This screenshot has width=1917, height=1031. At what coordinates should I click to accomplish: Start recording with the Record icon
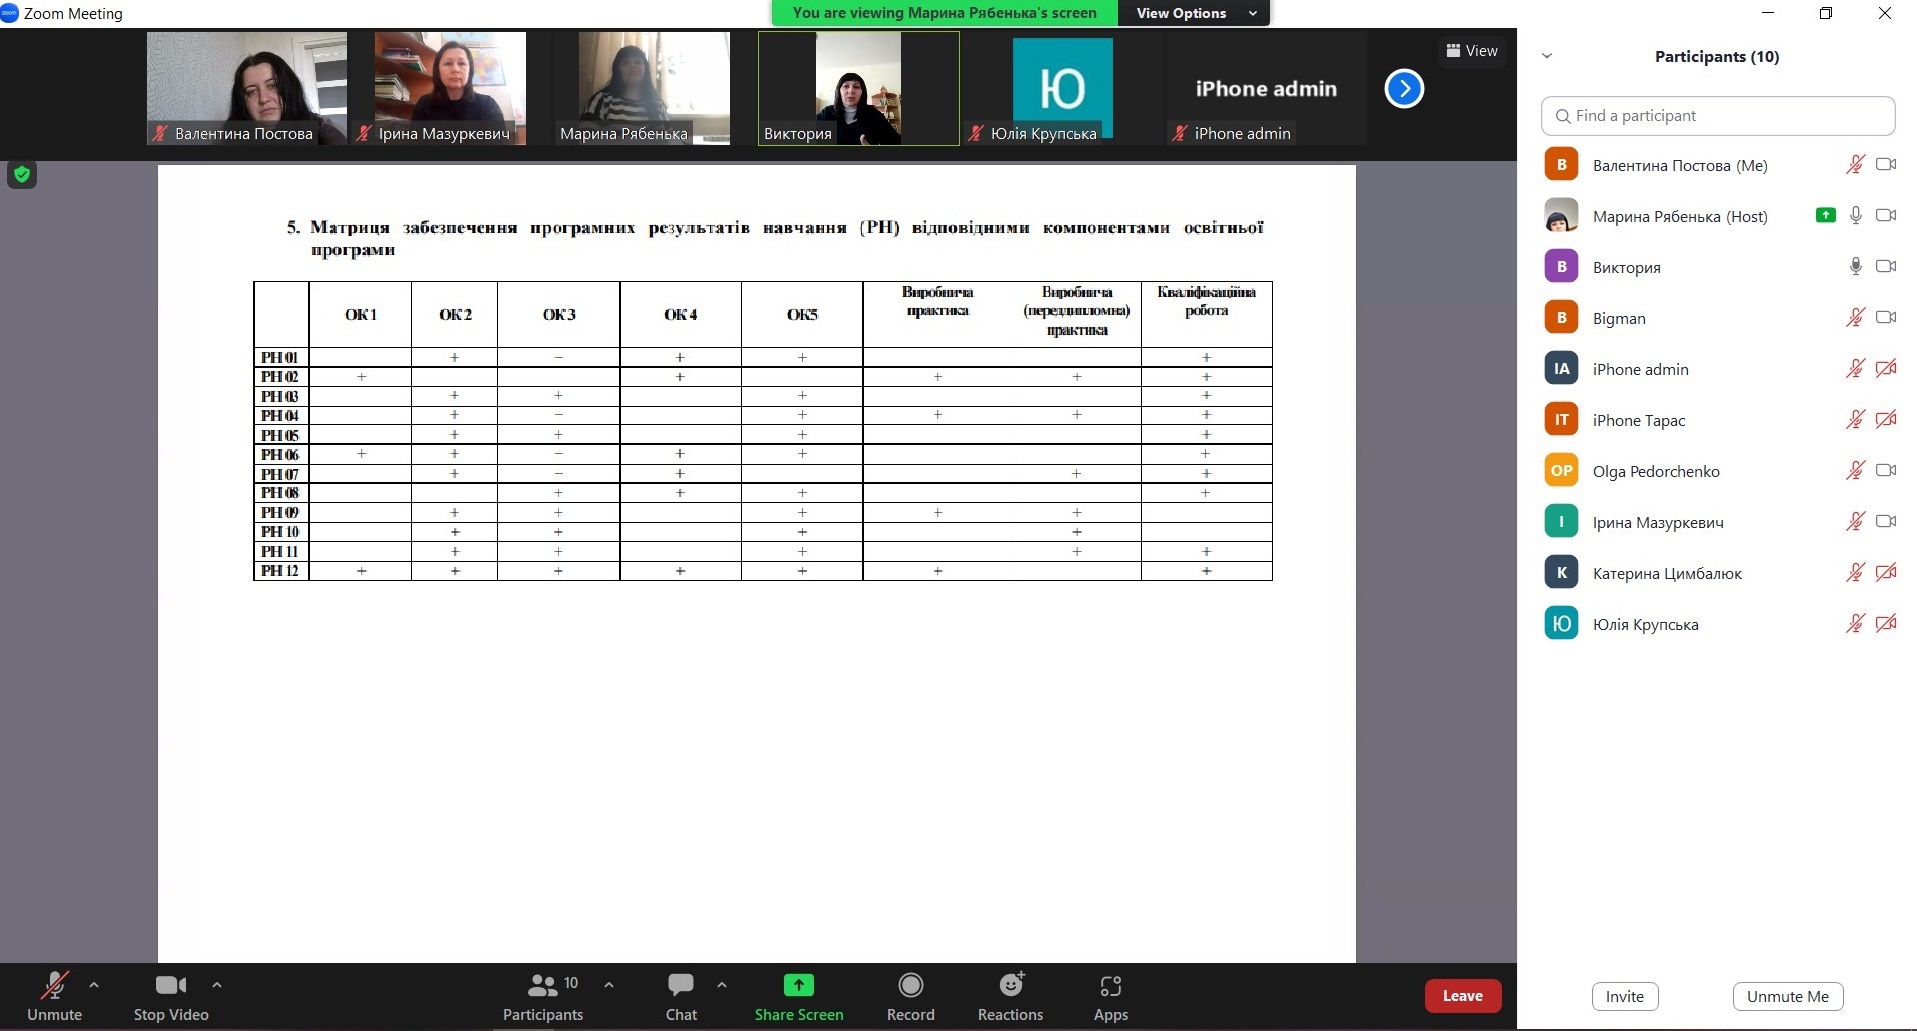click(x=910, y=986)
